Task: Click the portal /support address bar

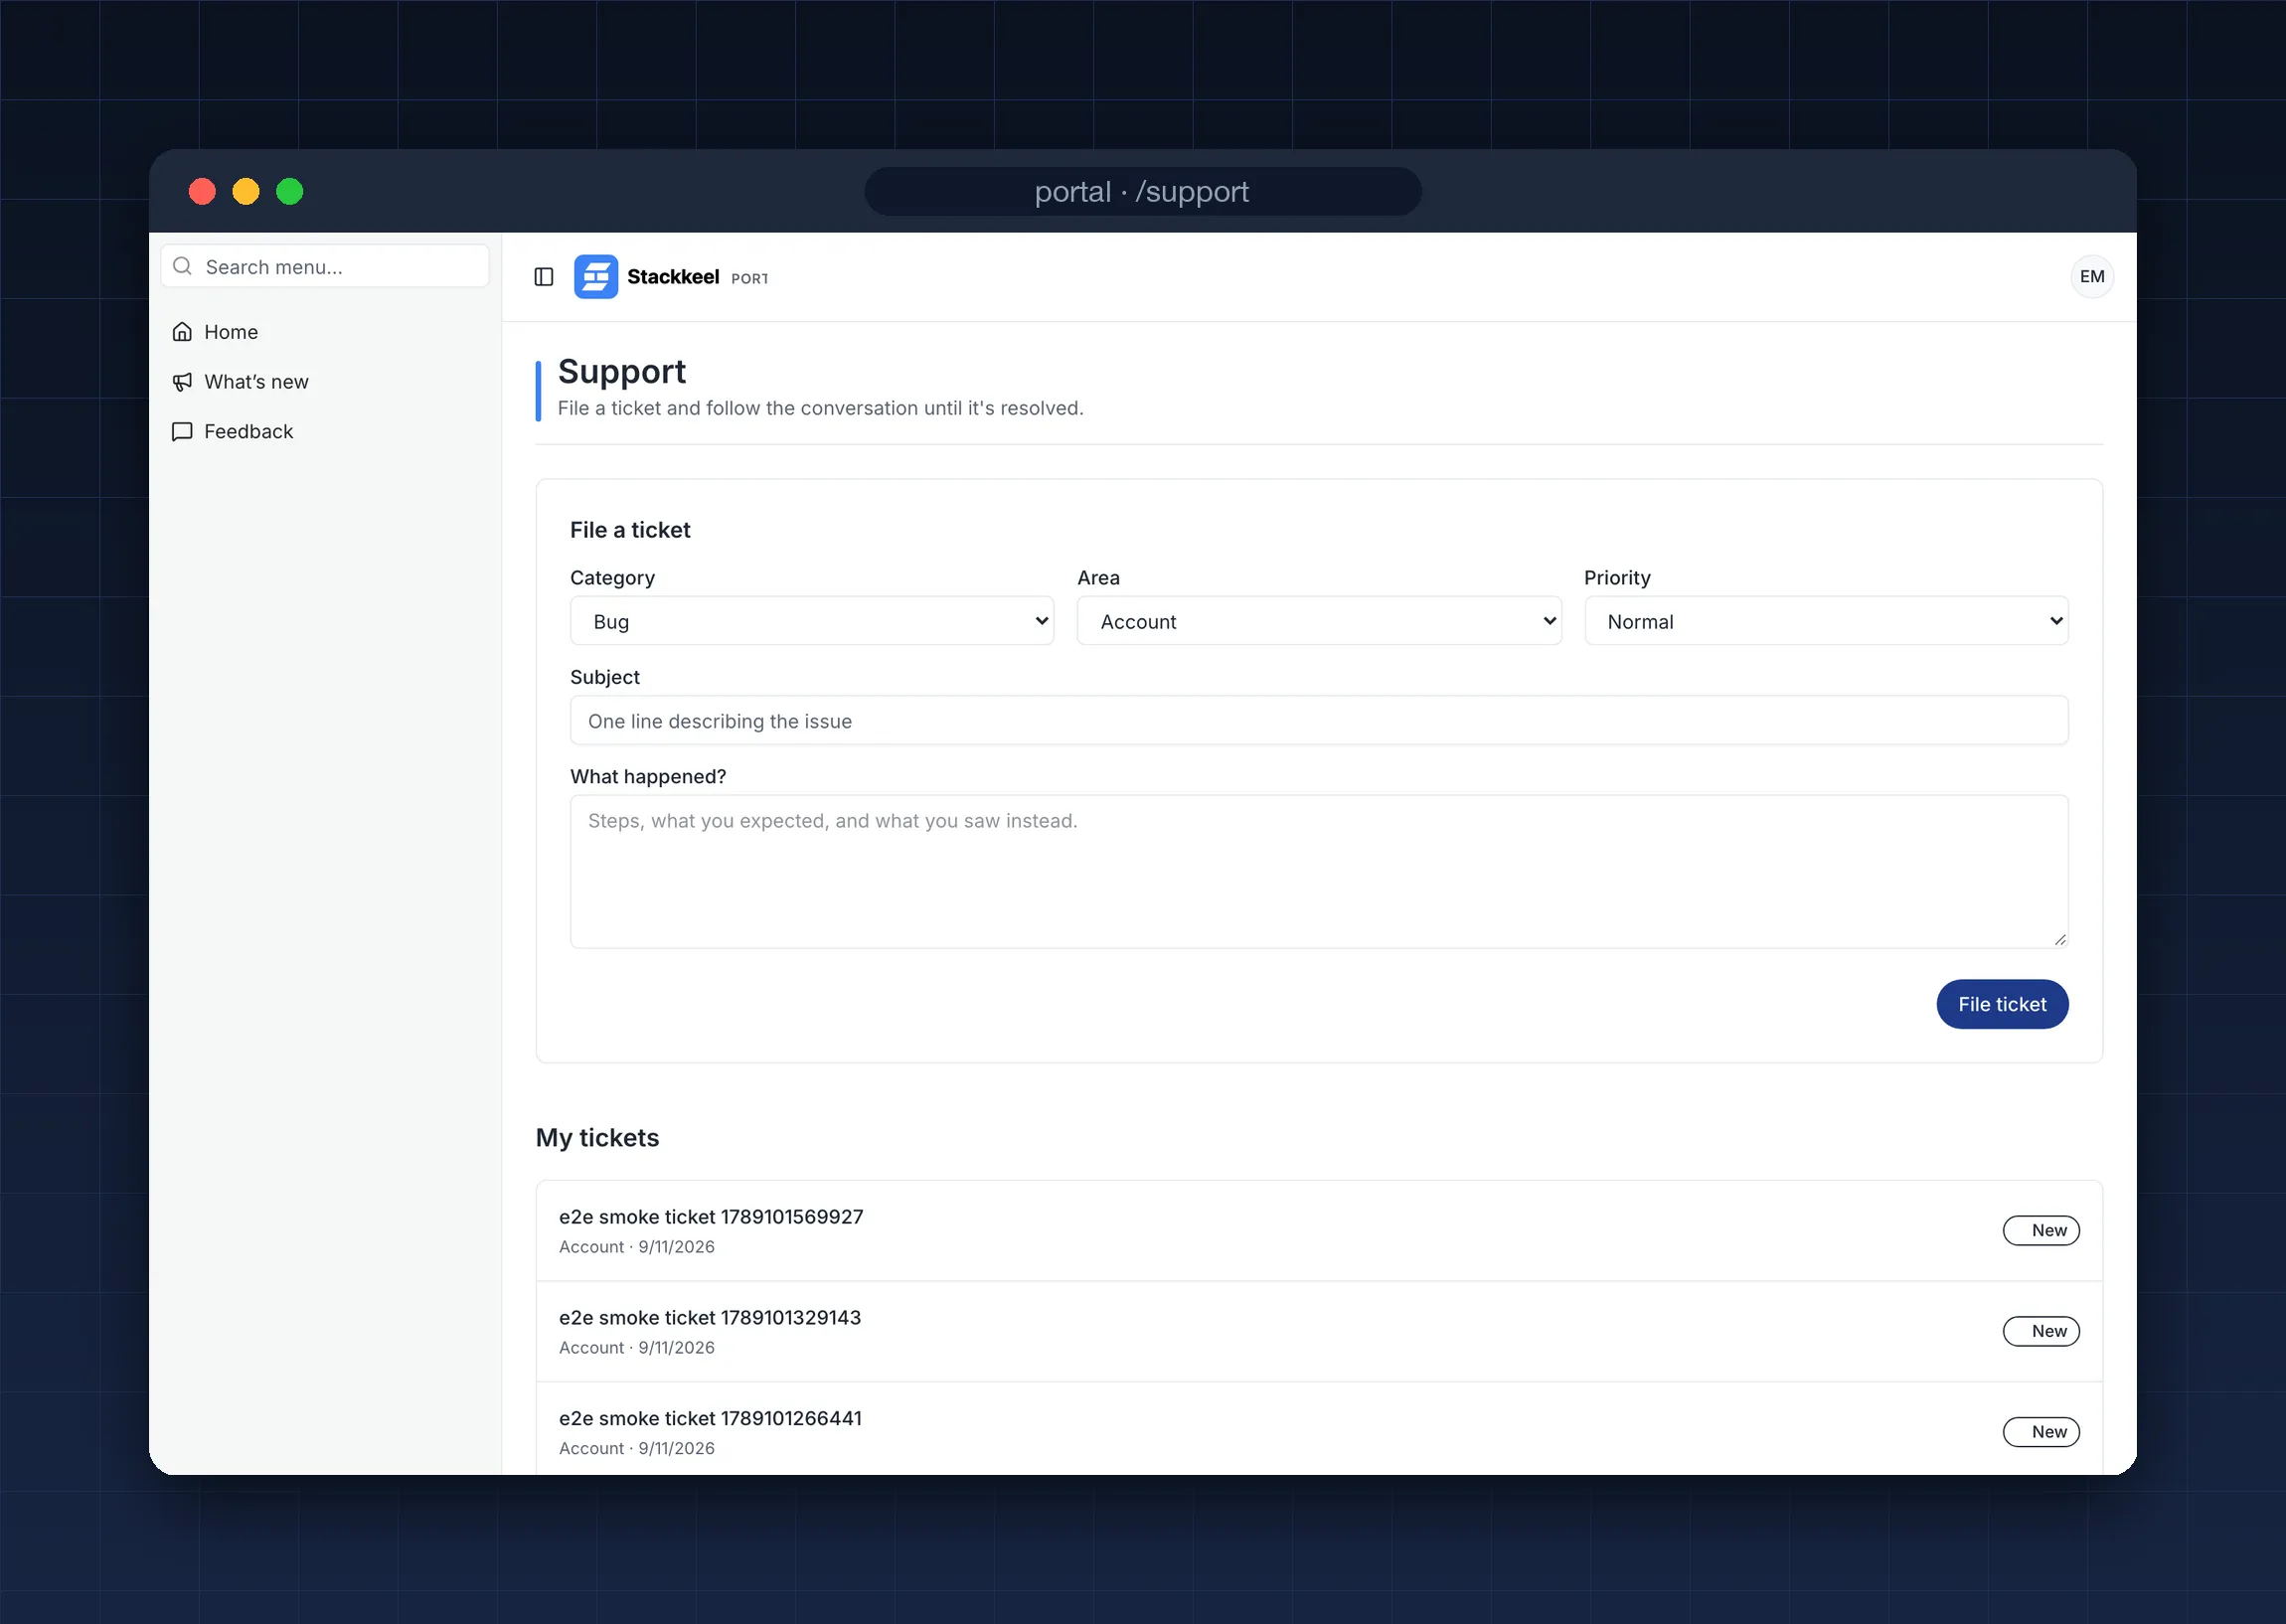Action: (x=1143, y=191)
